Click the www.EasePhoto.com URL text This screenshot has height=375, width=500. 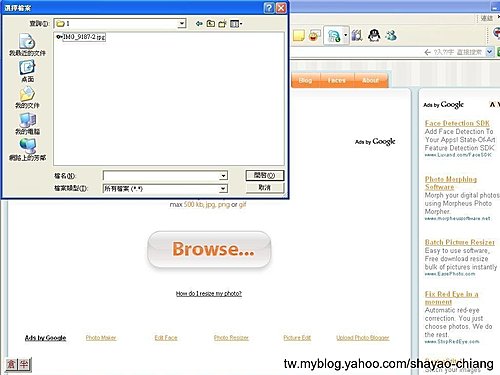tap(450, 274)
